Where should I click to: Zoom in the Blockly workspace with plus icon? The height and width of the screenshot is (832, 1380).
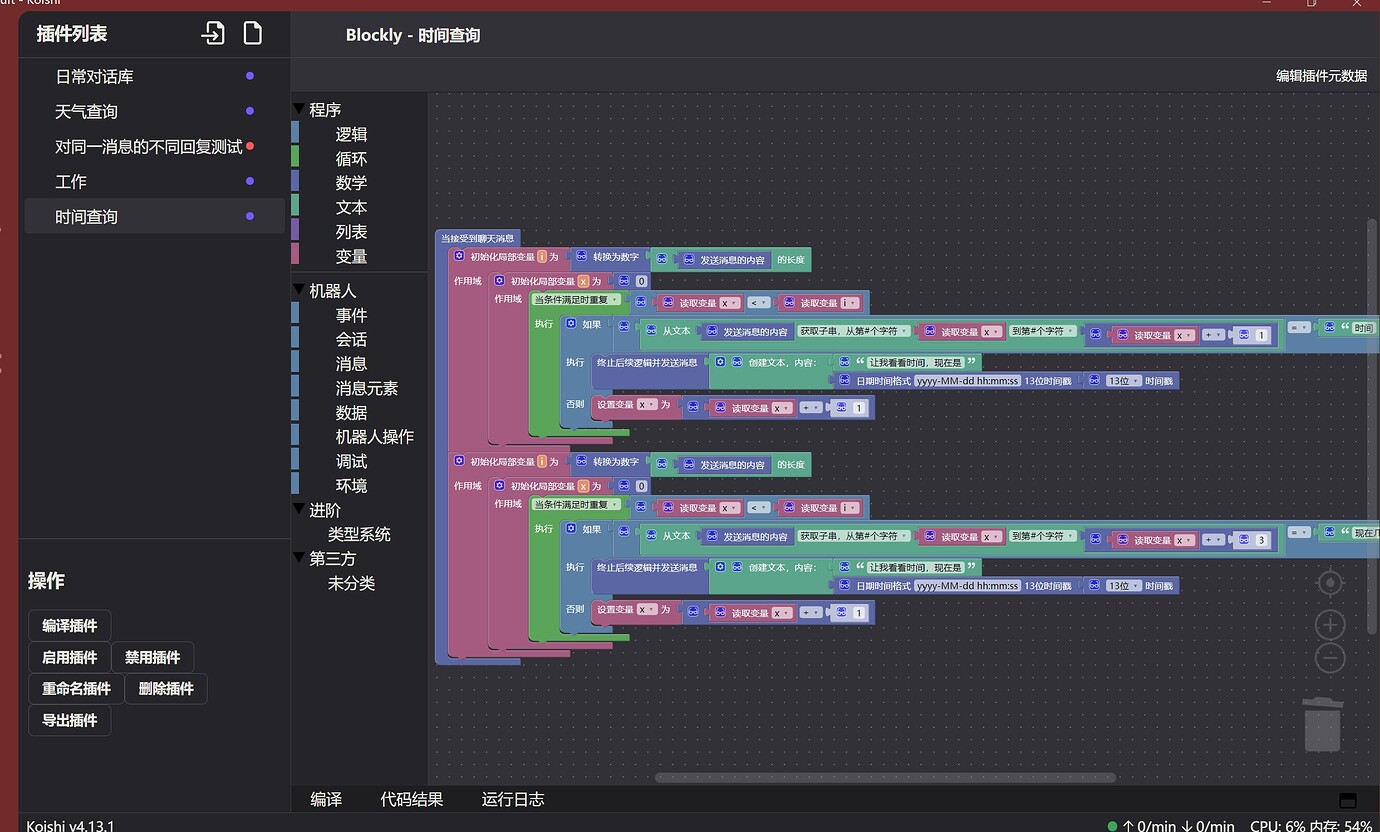click(x=1330, y=624)
